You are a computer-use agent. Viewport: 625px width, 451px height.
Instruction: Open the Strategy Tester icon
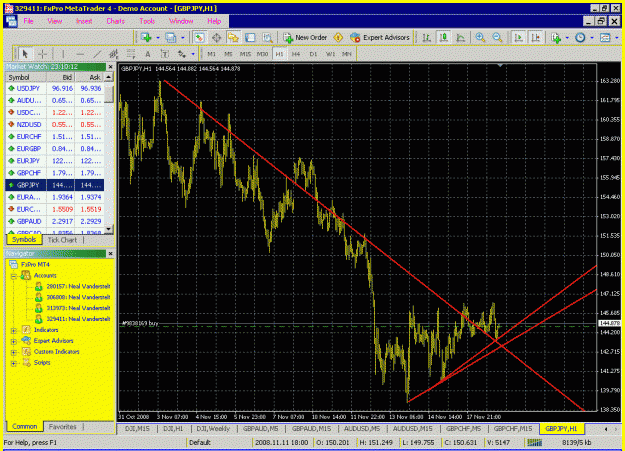(267, 37)
